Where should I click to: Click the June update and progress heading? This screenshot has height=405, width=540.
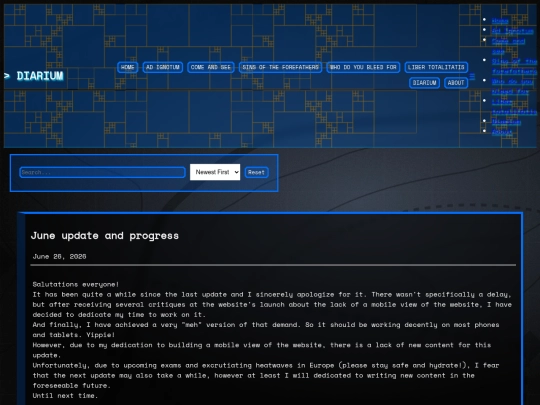pyautogui.click(x=105, y=236)
